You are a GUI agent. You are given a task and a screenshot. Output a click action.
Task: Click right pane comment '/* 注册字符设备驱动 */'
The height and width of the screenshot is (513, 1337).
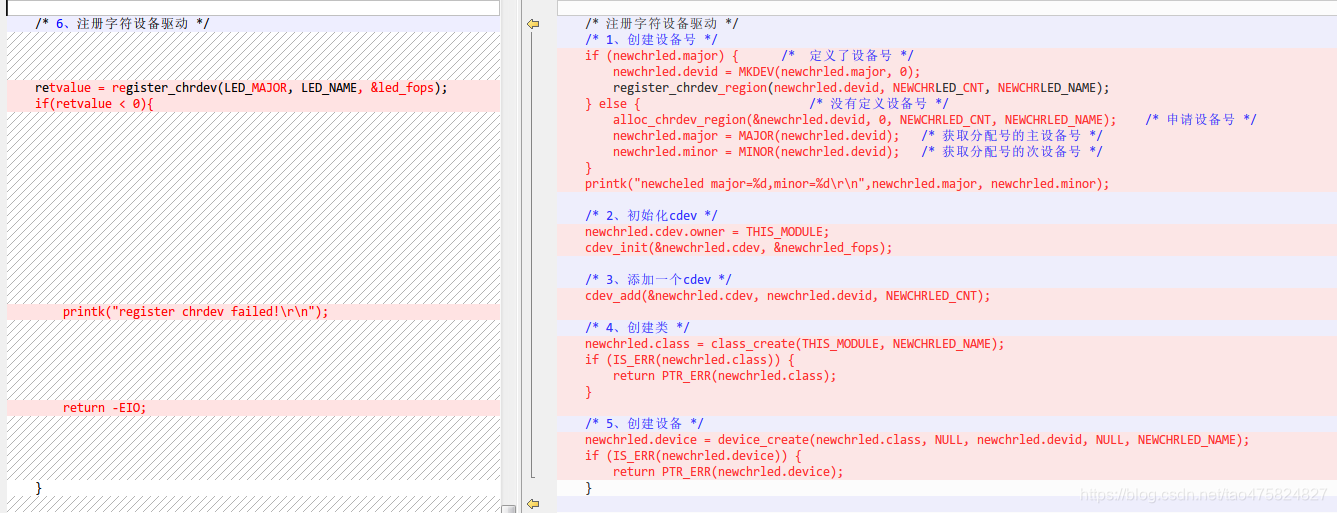662,24
